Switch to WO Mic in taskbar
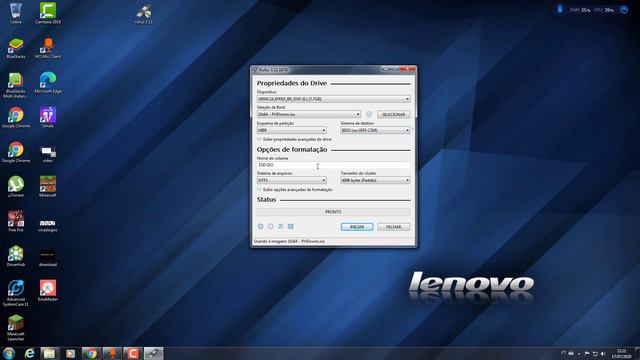This screenshot has width=640, height=360. 112,353
